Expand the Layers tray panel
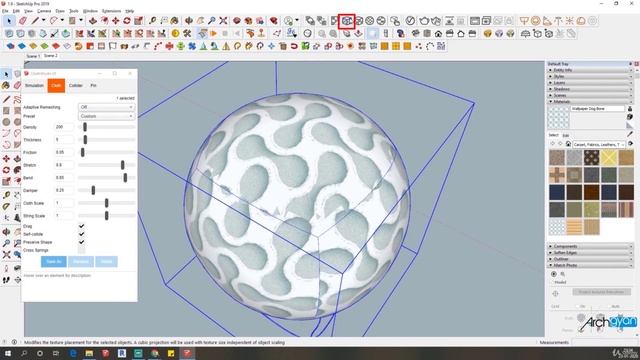This screenshot has width=640, height=360. 590,83
